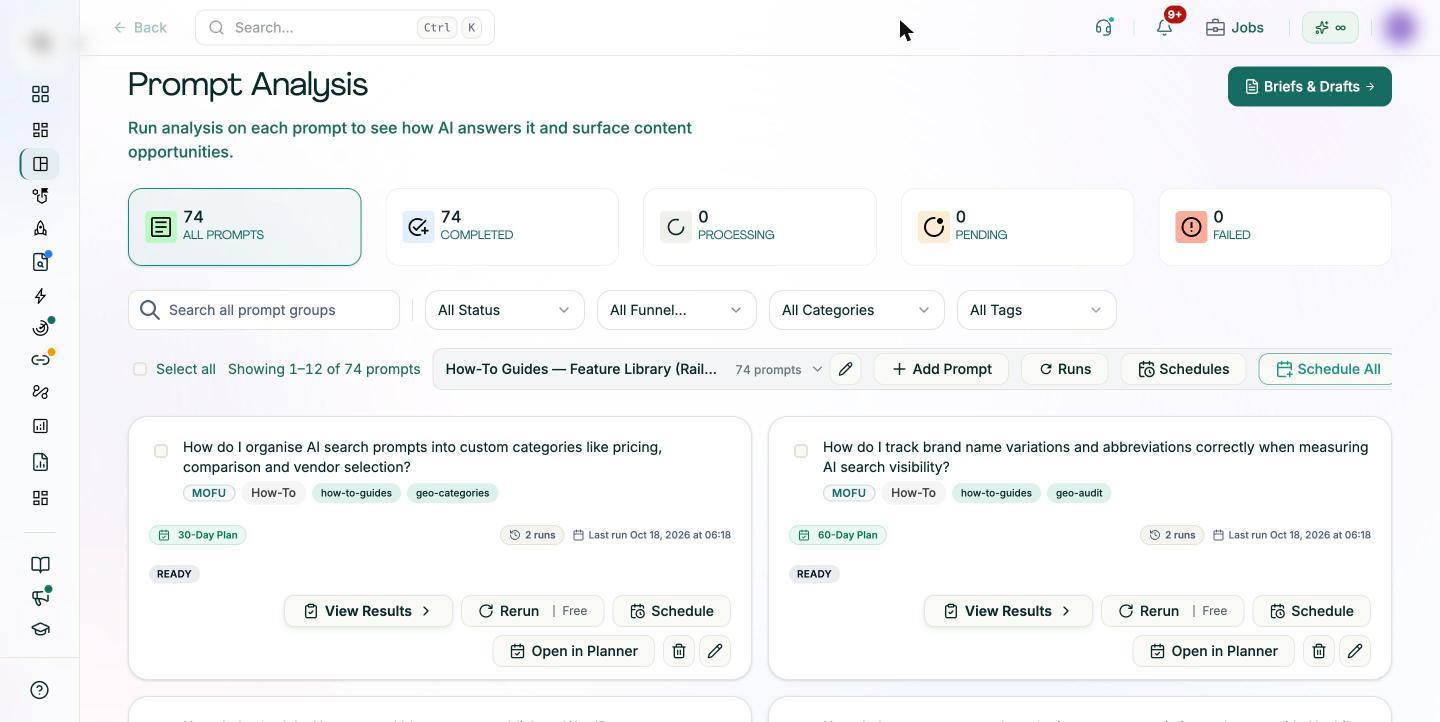Check the brand name variations card checkbox
This screenshot has width=1440, height=722.
pos(801,451)
